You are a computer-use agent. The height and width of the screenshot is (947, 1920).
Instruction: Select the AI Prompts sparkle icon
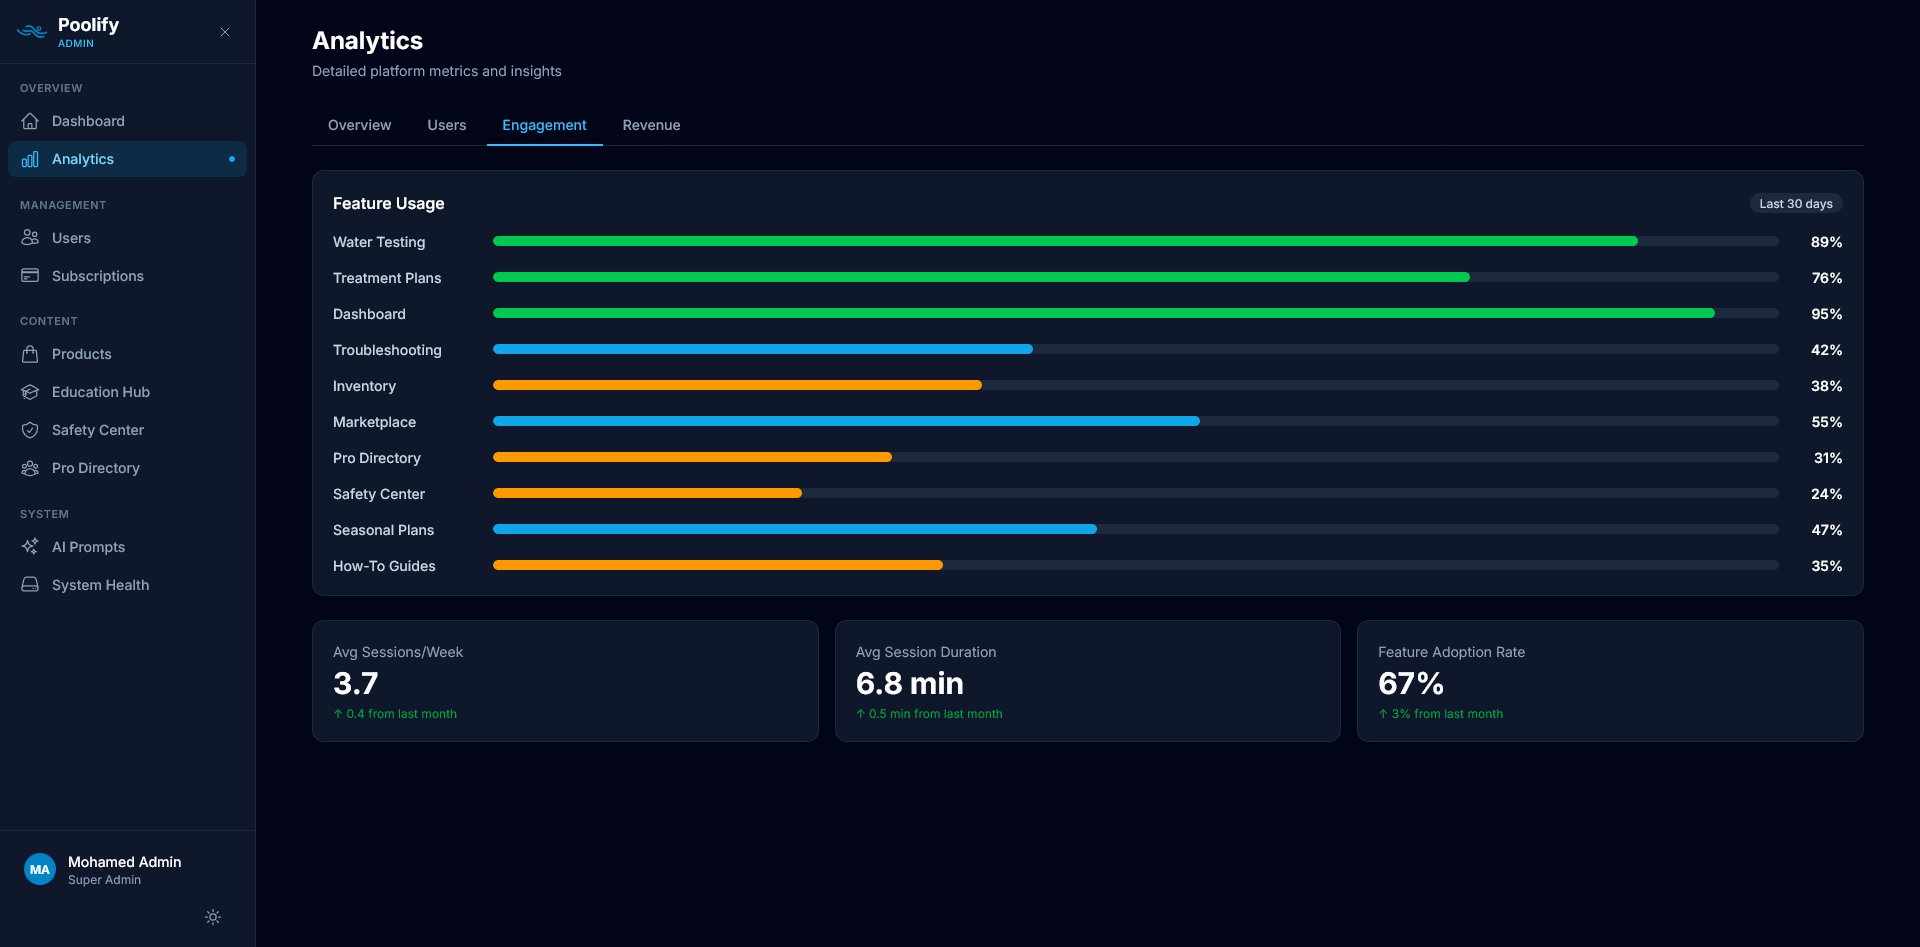click(x=31, y=546)
